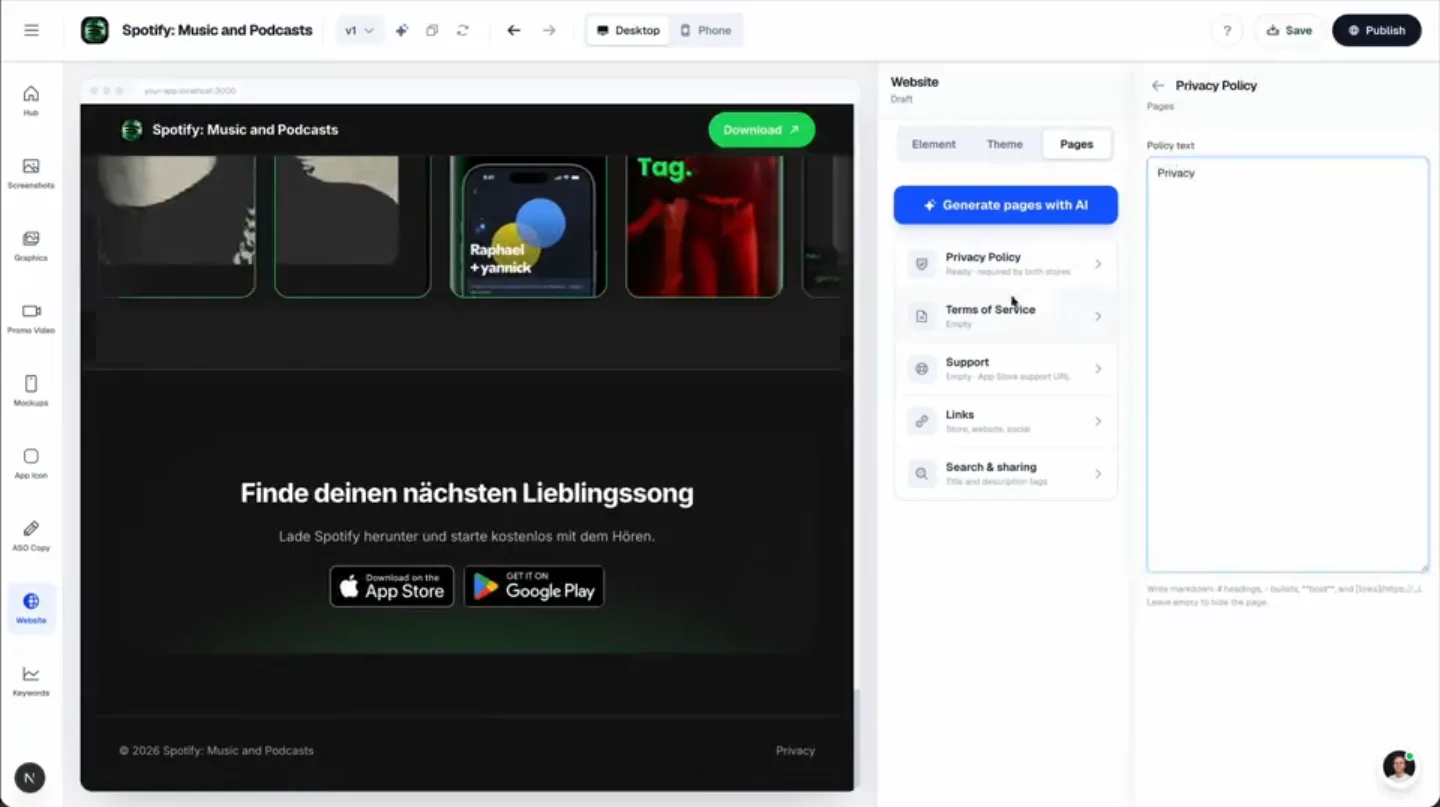Select the red Tag. screenshot thumbnail
This screenshot has height=807, width=1440.
point(704,227)
